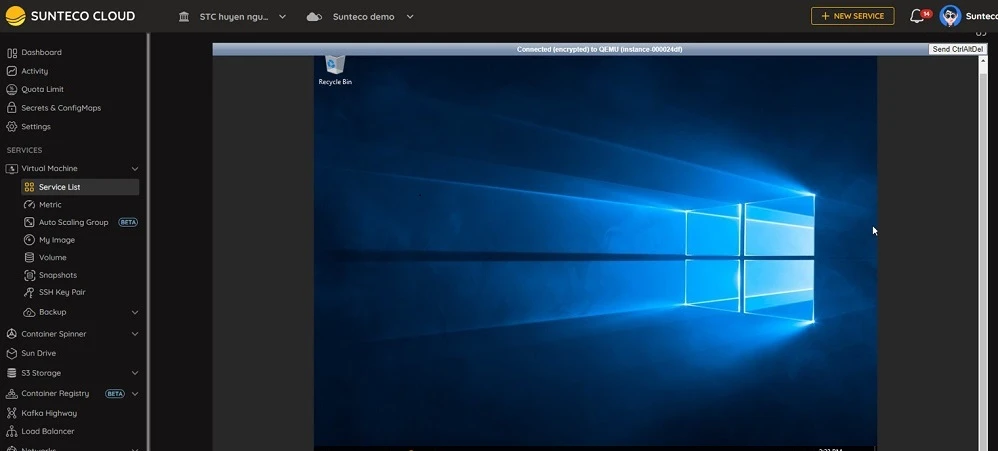The width and height of the screenshot is (998, 451).
Task: Click the NEW SERVICE button
Action: 852,16
